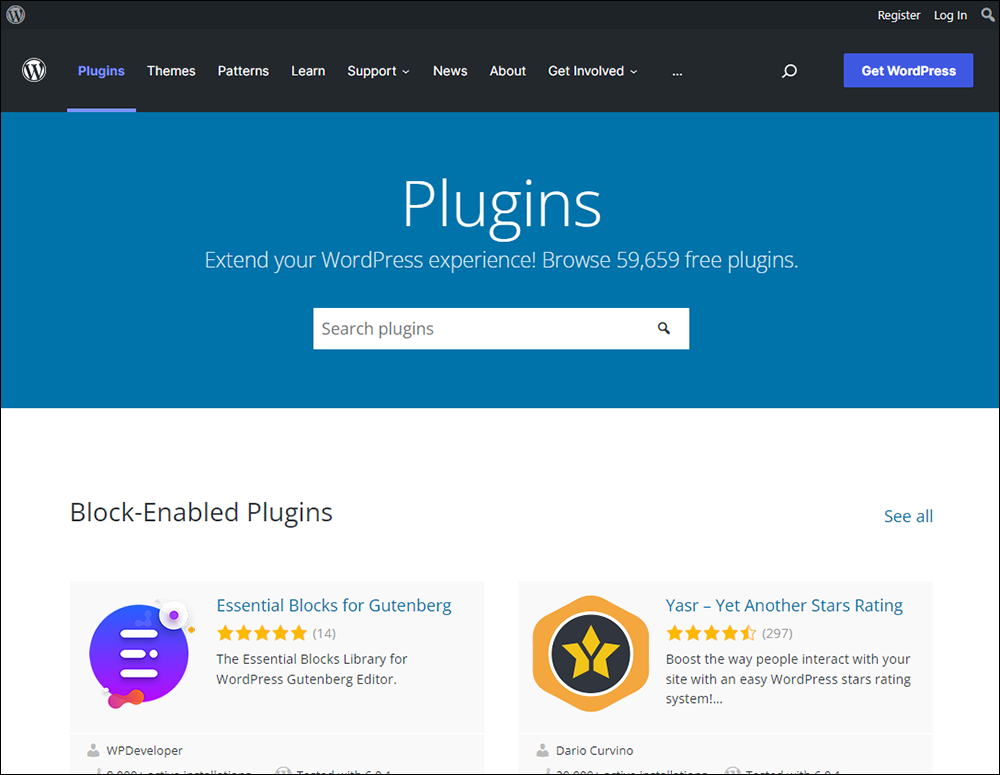Screen dimensions: 1000x775
Task: Expand the Support menu dropdown
Action: click(378, 71)
